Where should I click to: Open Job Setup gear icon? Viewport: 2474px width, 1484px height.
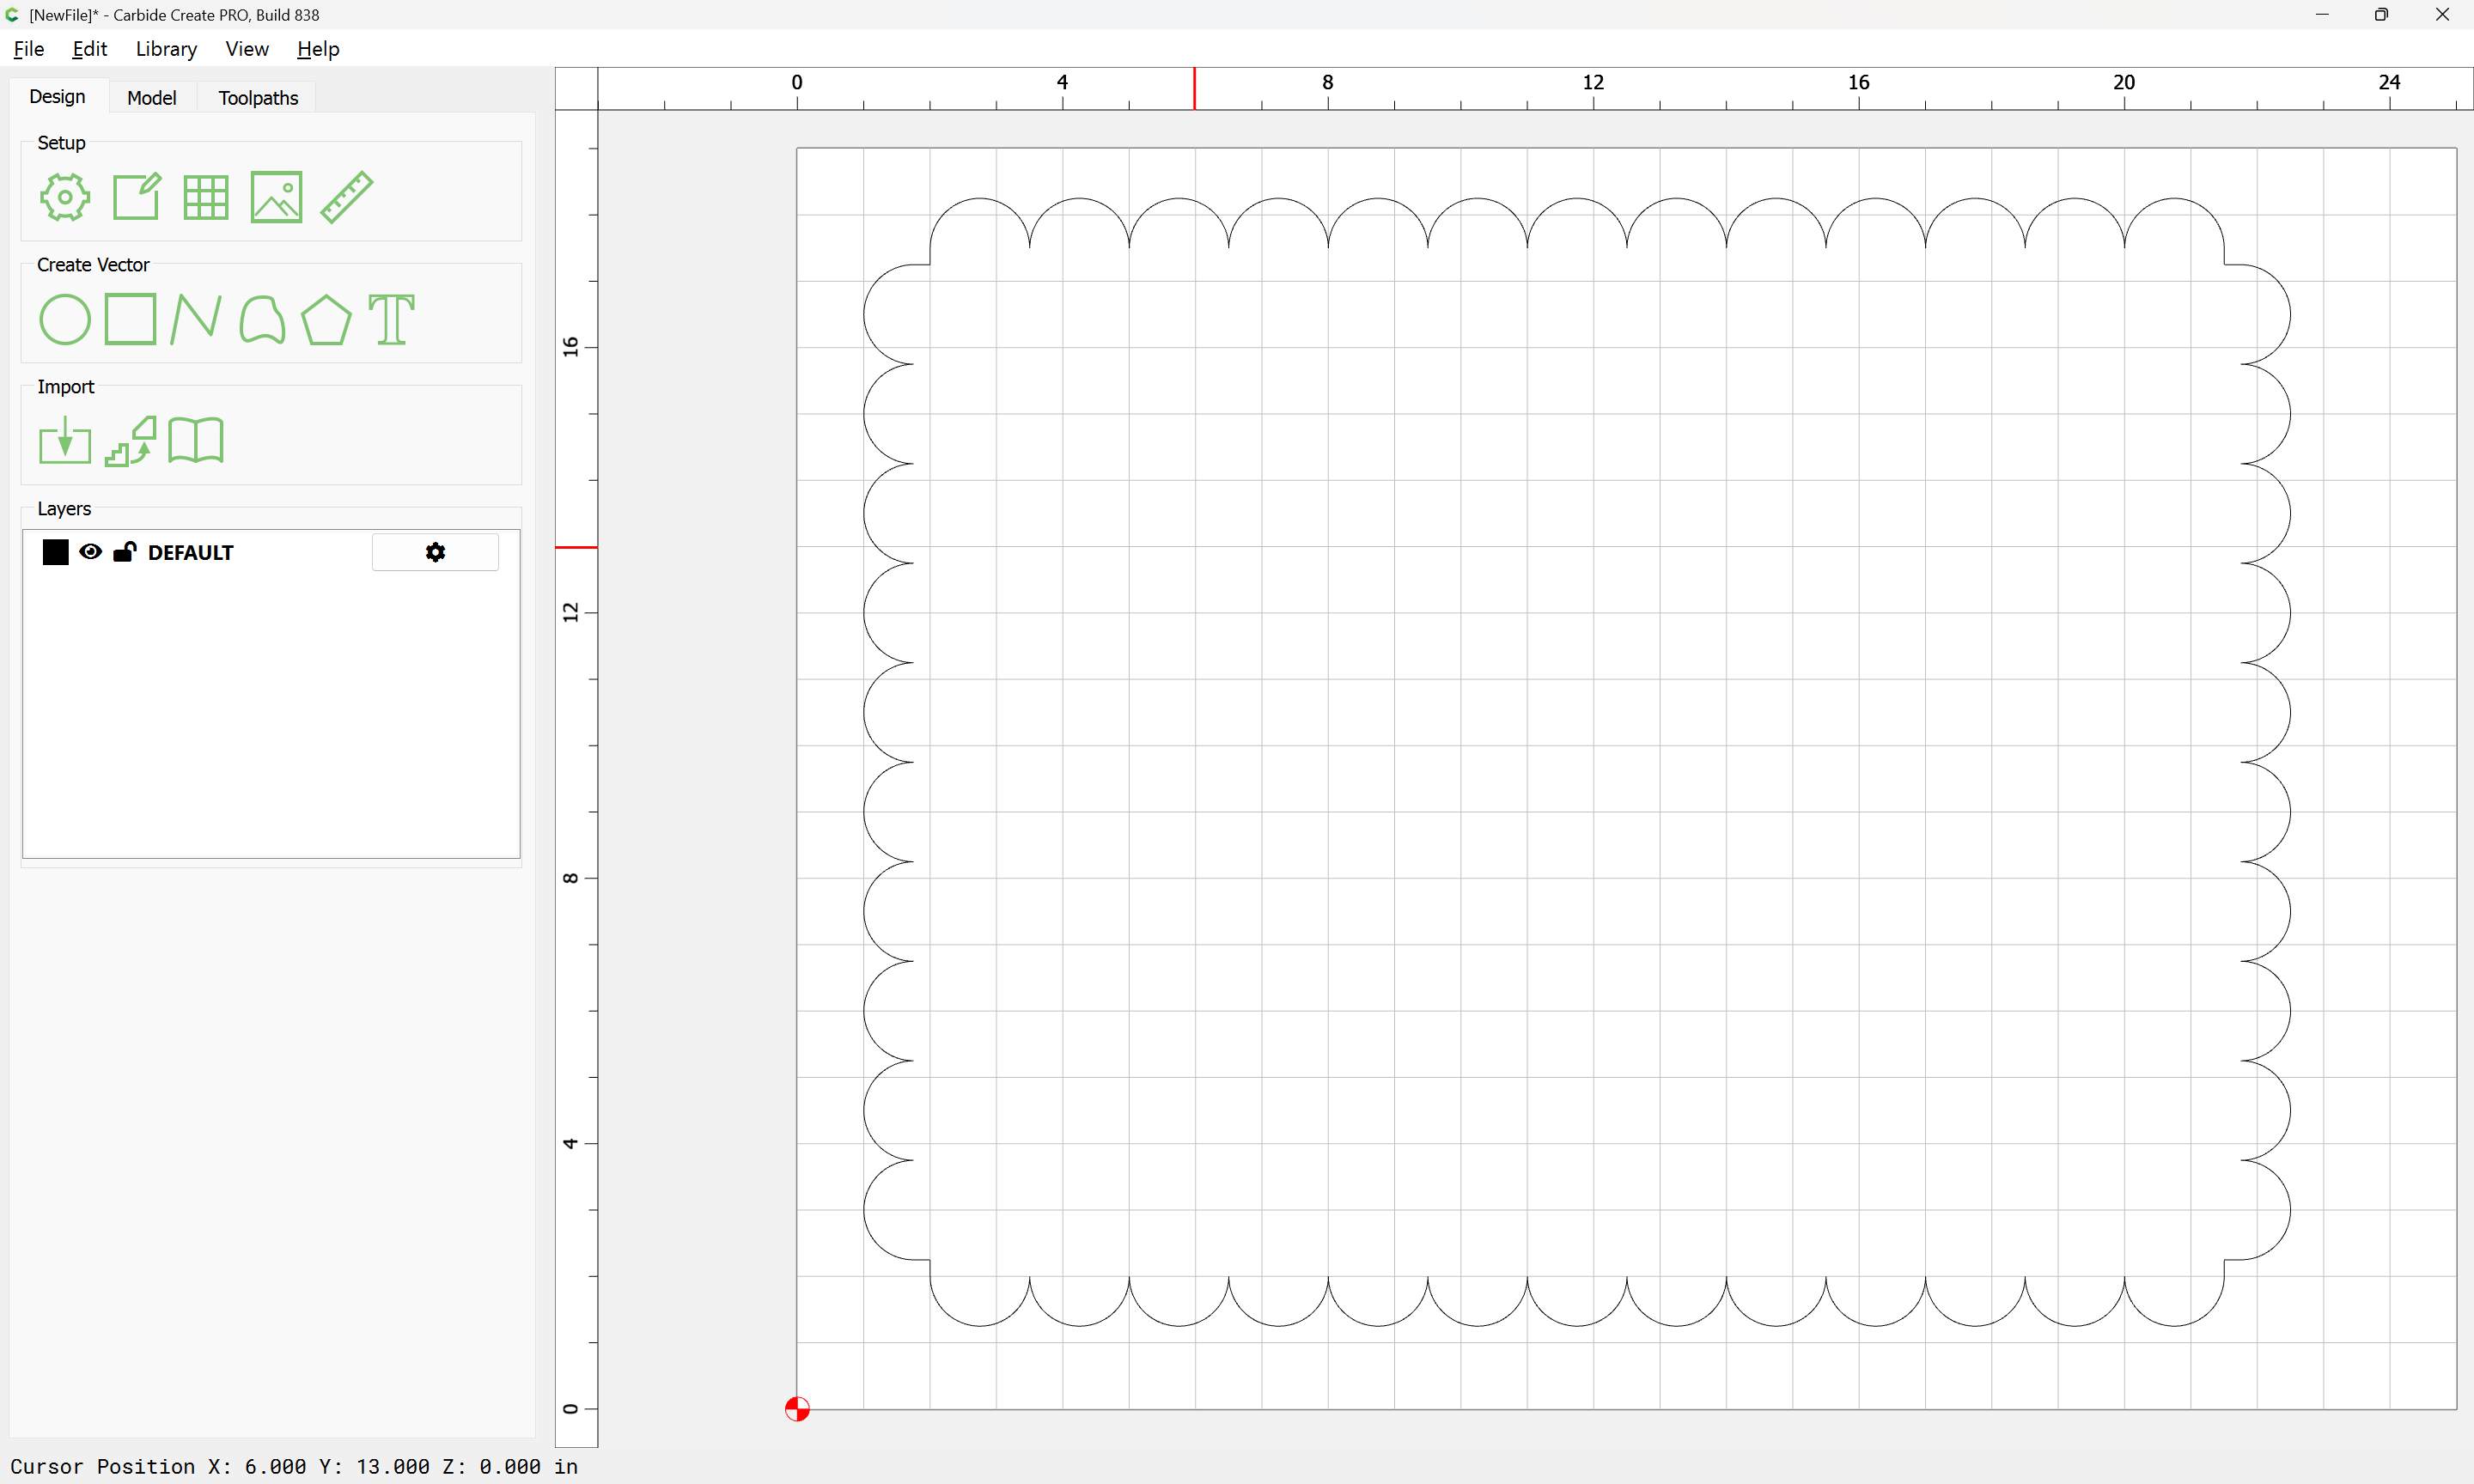pyautogui.click(x=65, y=197)
